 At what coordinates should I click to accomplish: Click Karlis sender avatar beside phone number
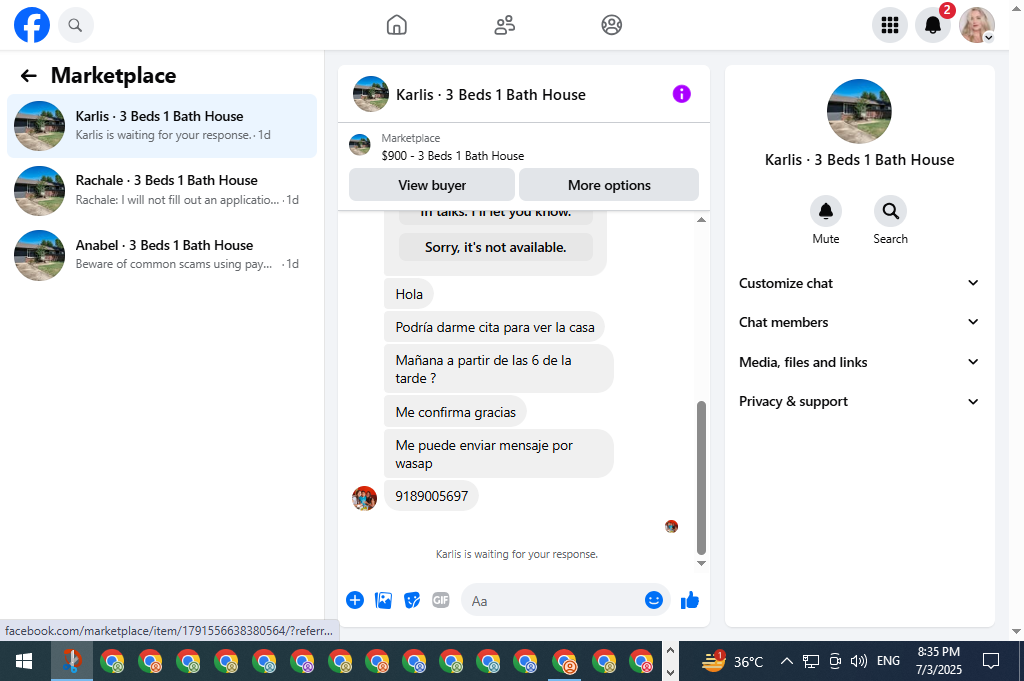pyautogui.click(x=364, y=498)
